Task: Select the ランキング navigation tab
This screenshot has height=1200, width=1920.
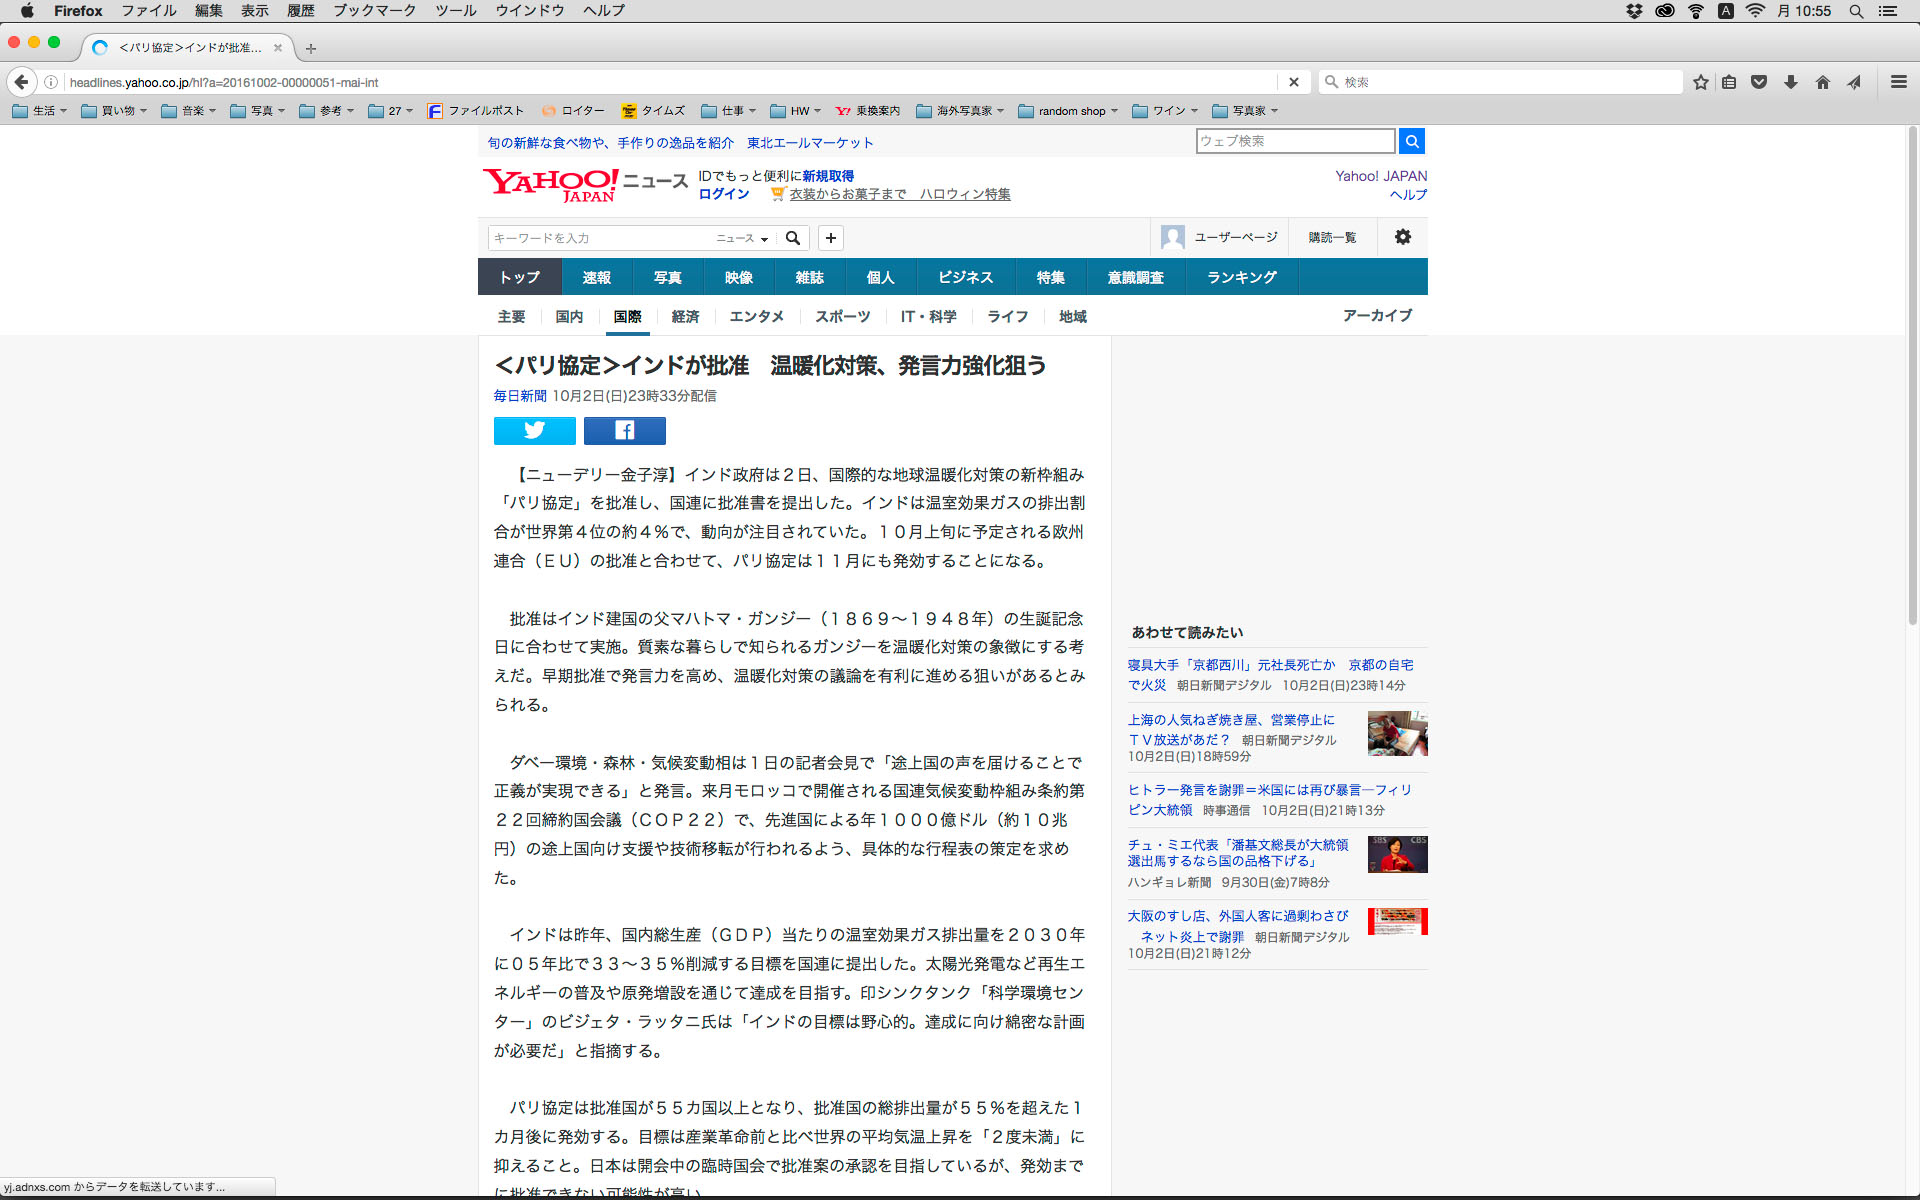Action: tap(1241, 277)
